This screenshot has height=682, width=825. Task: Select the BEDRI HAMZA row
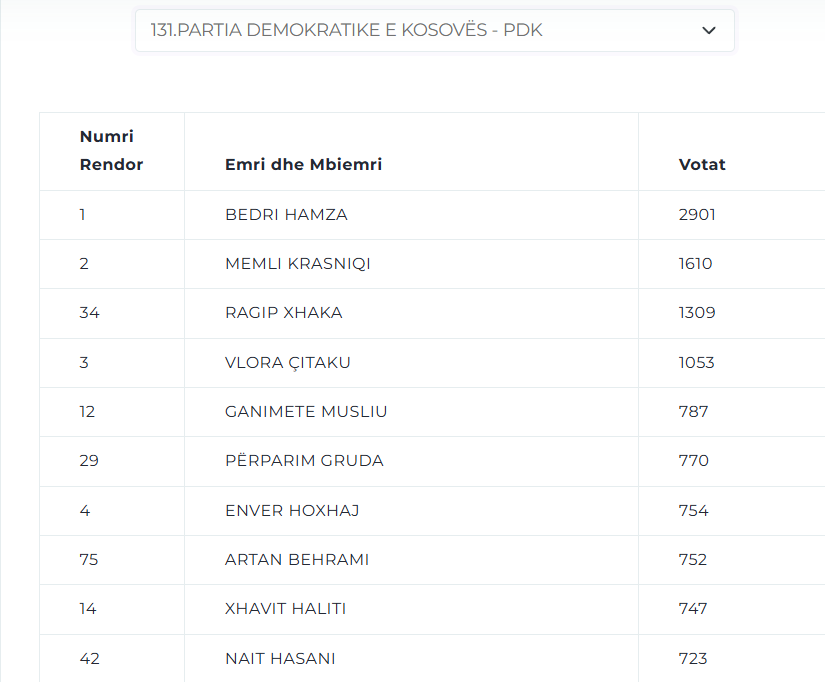click(x=432, y=215)
